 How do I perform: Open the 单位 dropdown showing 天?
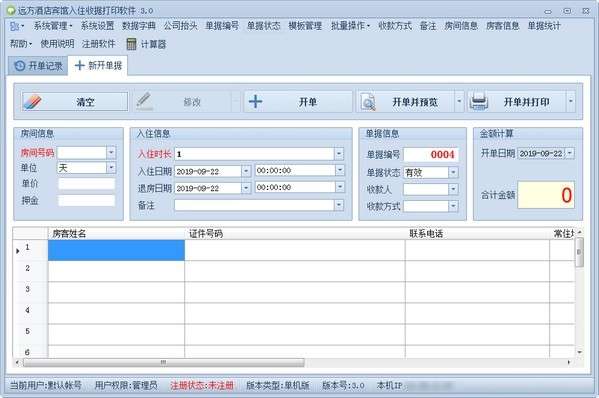click(111, 168)
